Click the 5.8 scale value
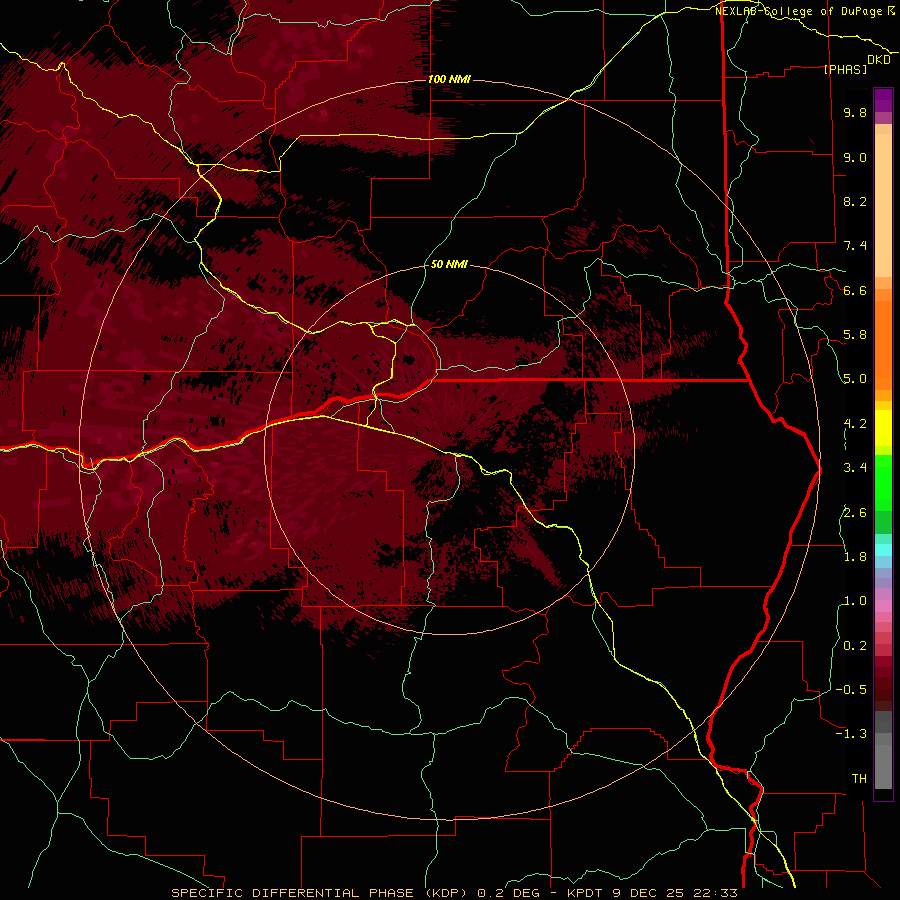The image size is (900, 900). [x=855, y=335]
